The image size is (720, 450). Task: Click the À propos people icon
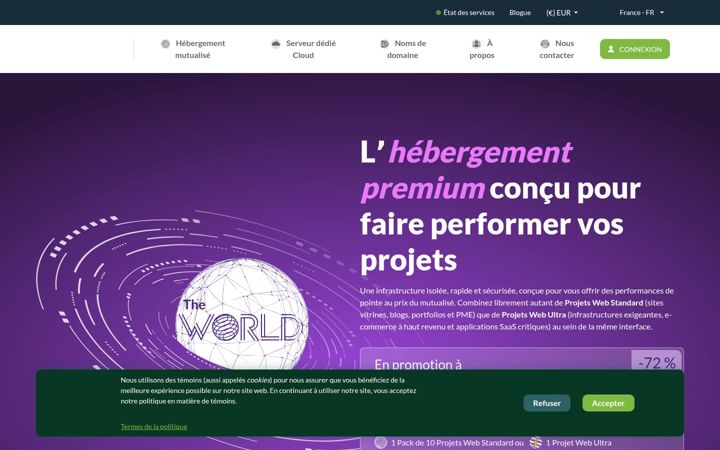tap(476, 44)
